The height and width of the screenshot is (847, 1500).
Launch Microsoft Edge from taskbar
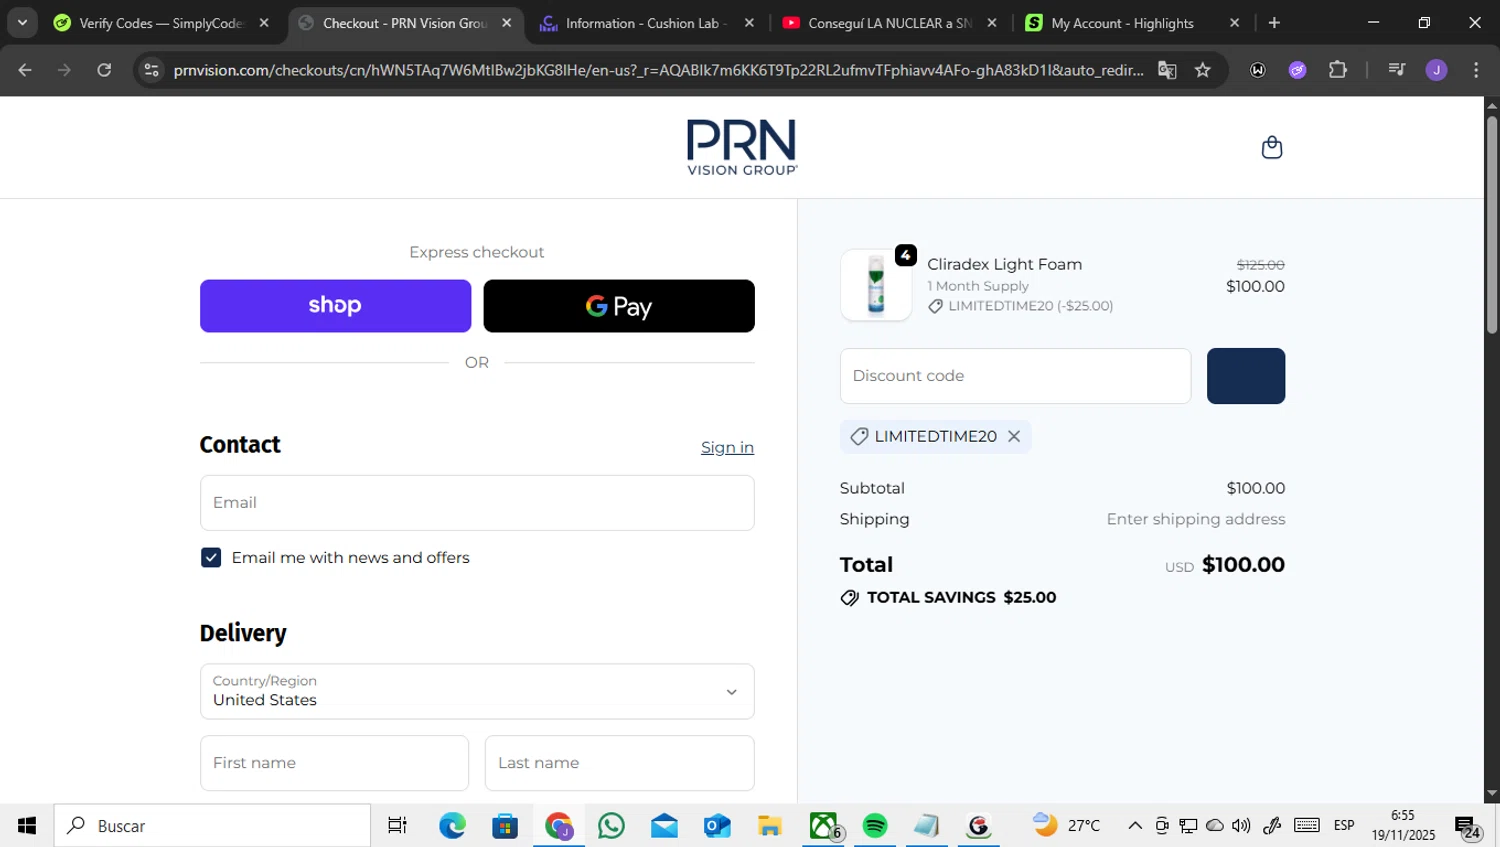[452, 826]
